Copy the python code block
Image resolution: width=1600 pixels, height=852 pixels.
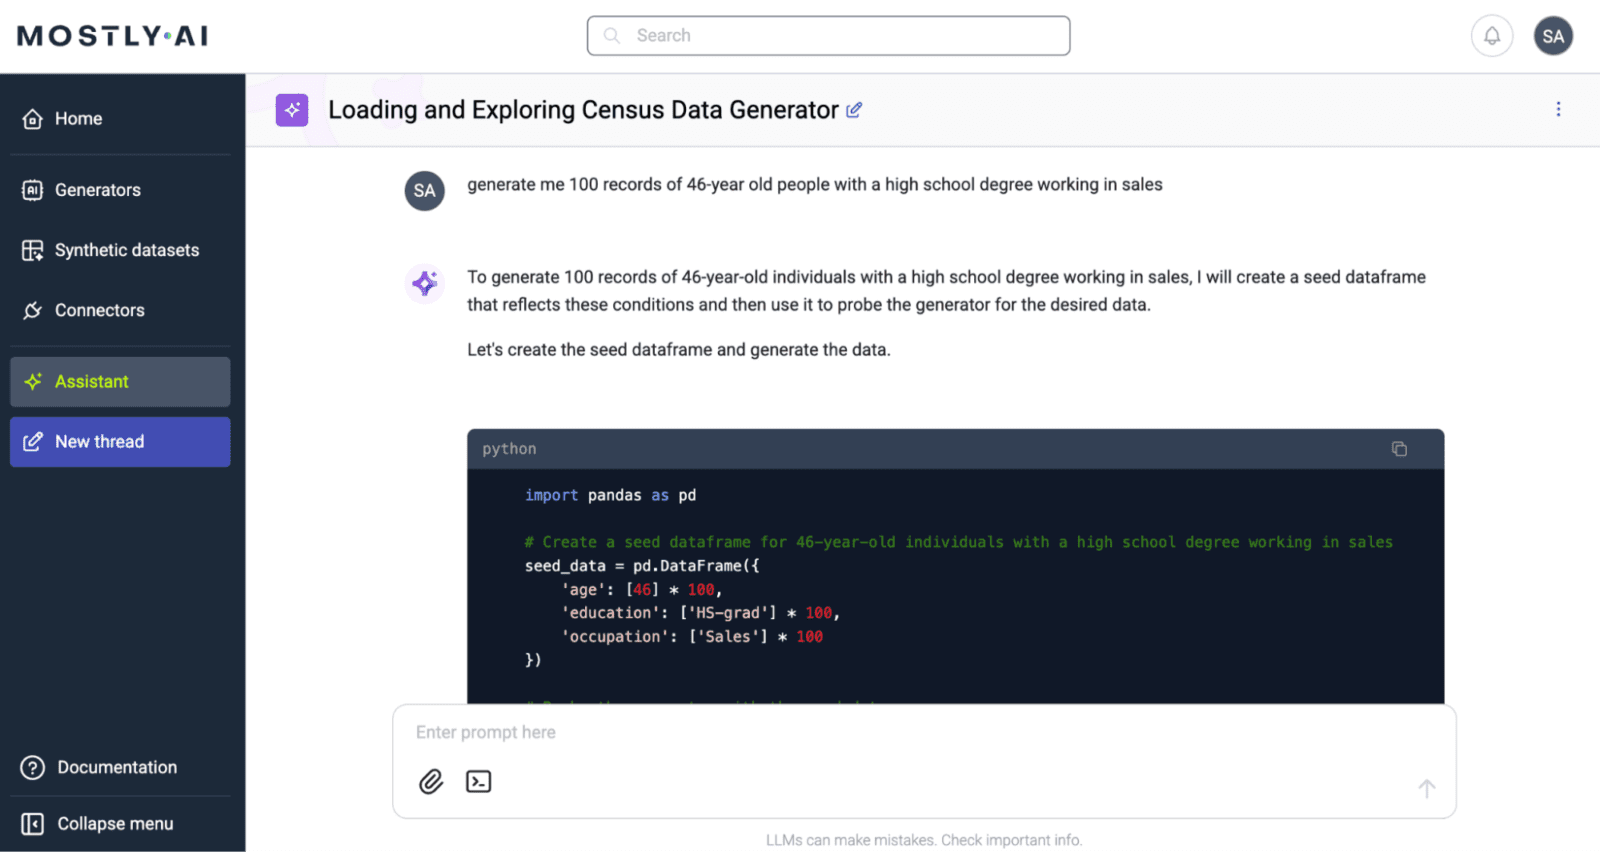tap(1399, 449)
